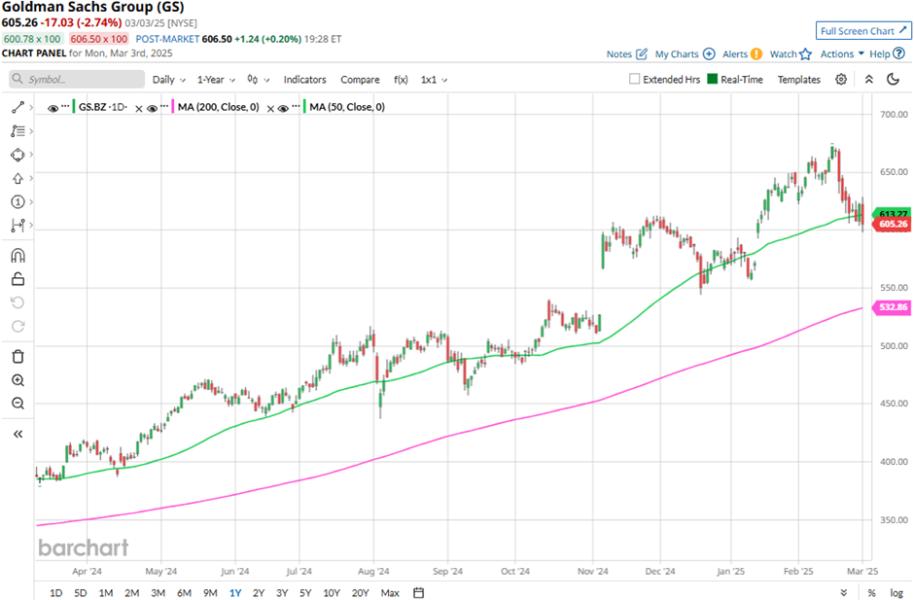The height and width of the screenshot is (600, 914).
Task: Hide the MA 200 indicator
Action: (152, 108)
